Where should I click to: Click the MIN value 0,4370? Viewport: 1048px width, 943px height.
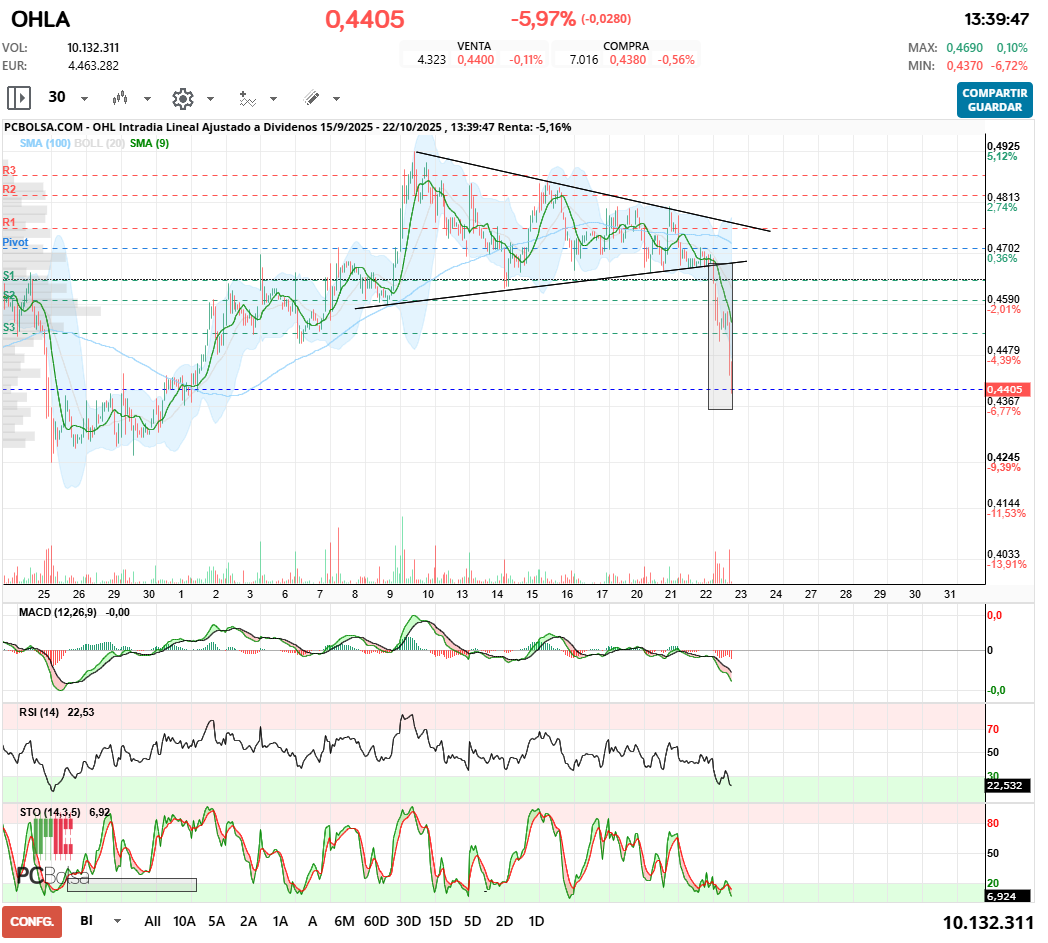click(x=964, y=65)
